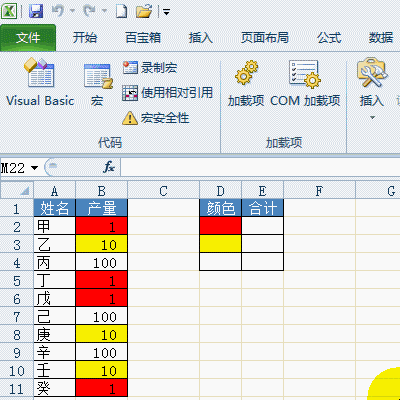Open a file with the folder icon
Viewport: 400px width, 400px height.
coord(144,11)
